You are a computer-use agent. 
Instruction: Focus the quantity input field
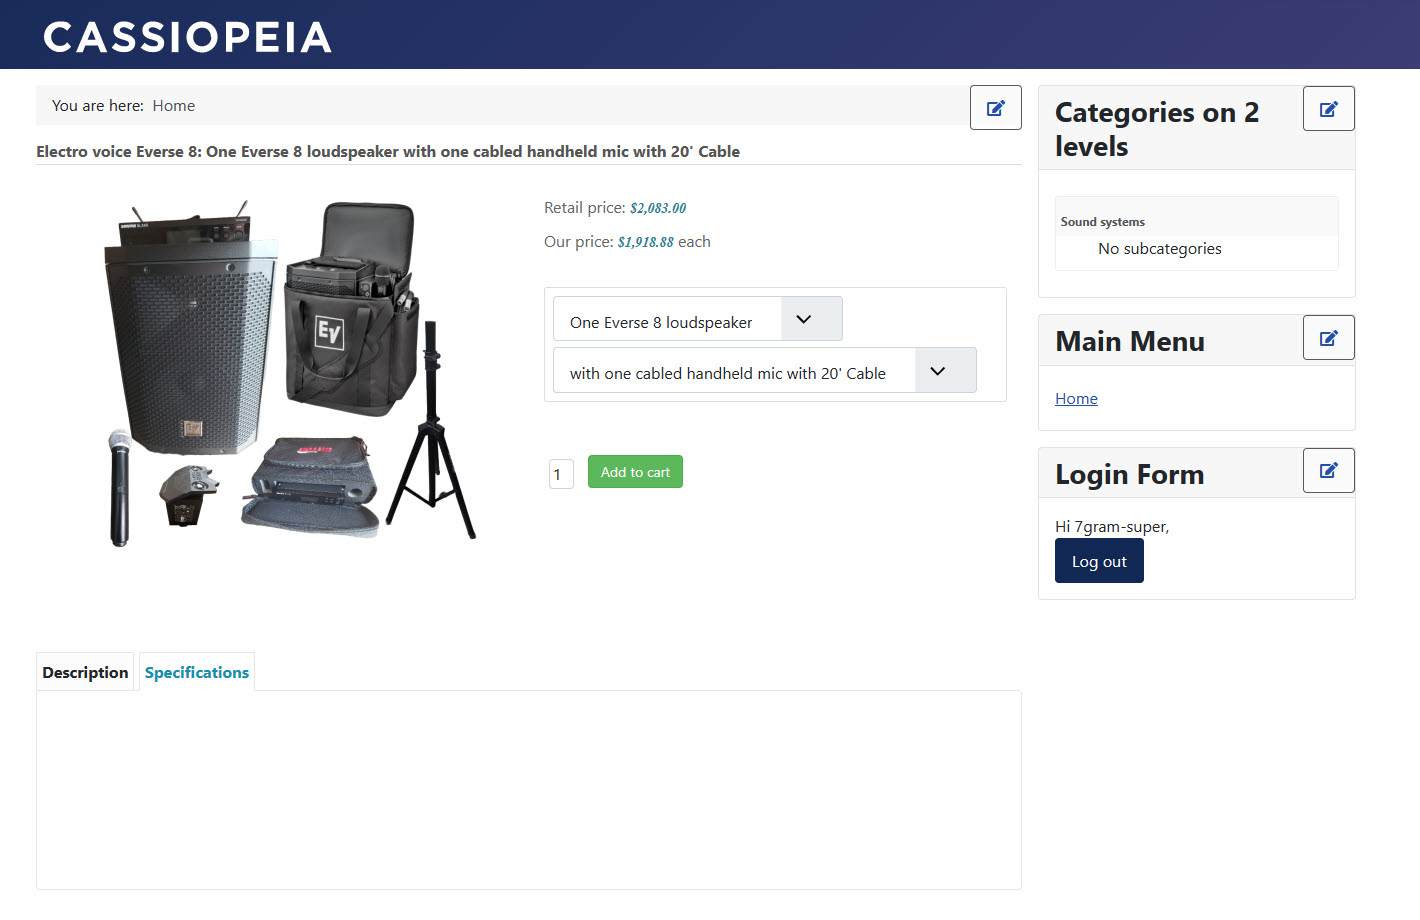tap(561, 474)
